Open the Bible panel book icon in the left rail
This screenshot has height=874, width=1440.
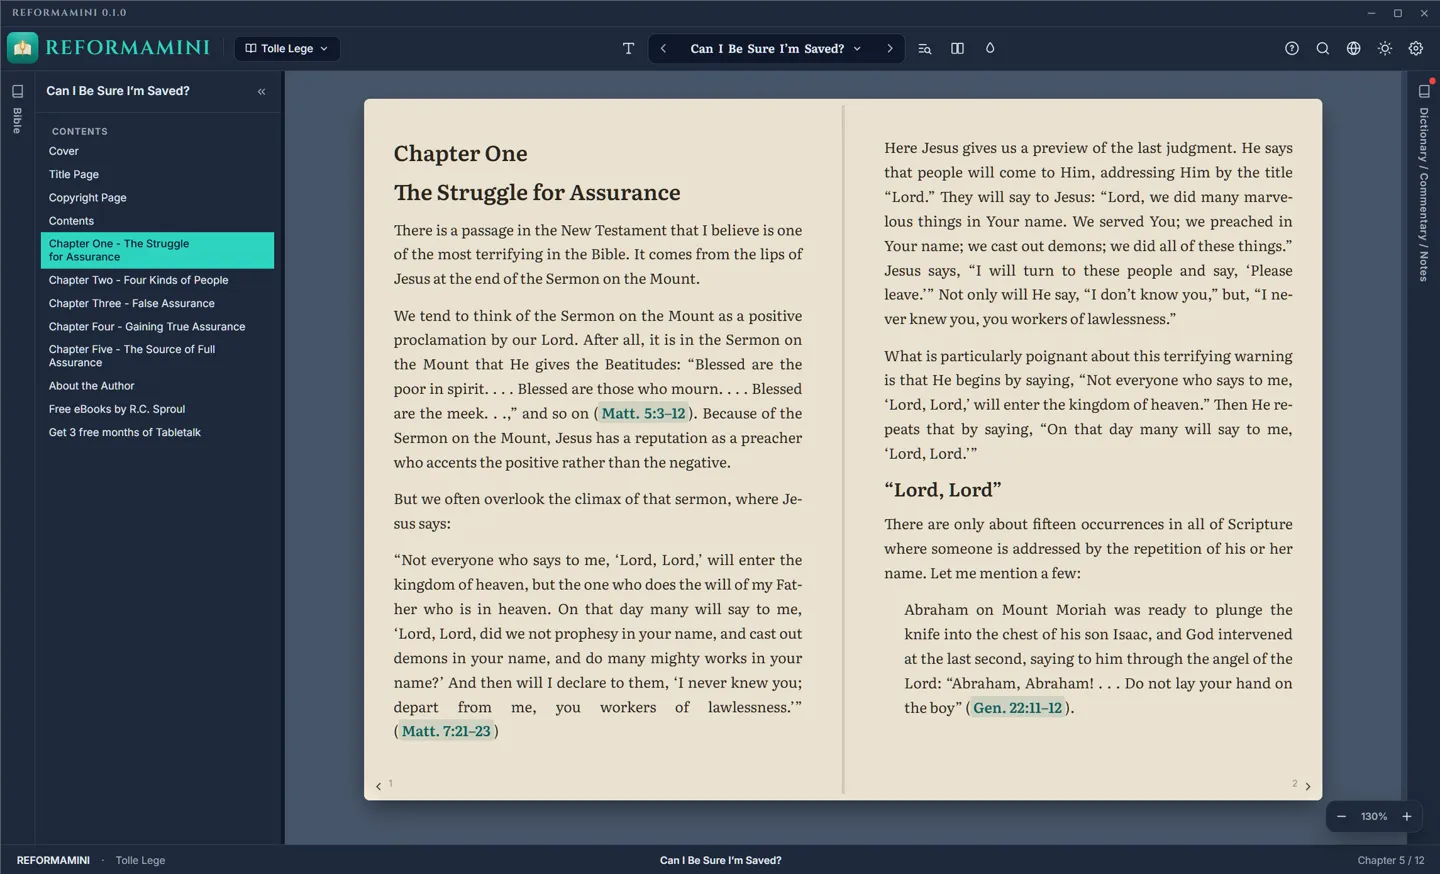[x=17, y=91]
